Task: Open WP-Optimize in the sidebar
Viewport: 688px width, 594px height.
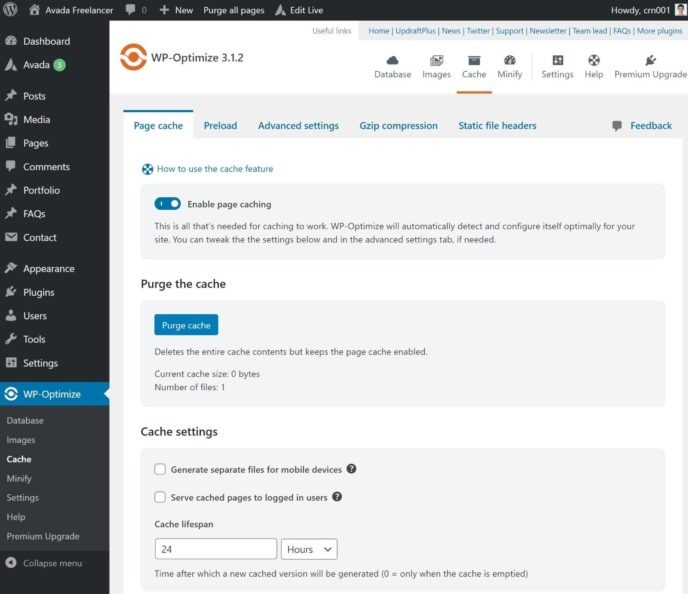Action: point(54,394)
